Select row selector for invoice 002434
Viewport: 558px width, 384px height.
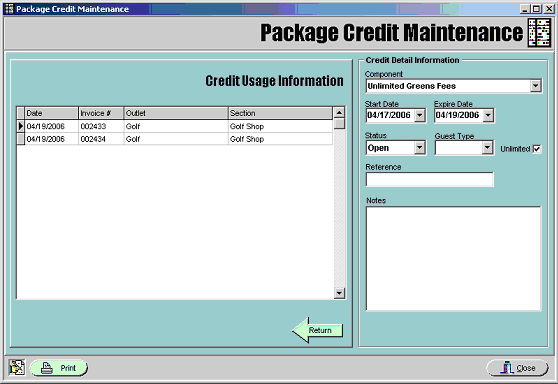click(x=21, y=139)
